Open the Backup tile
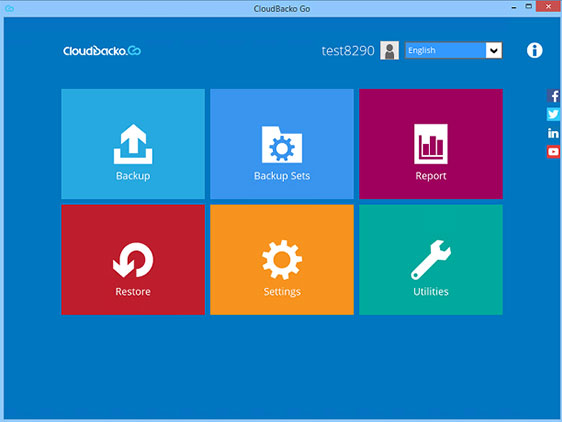The width and height of the screenshot is (562, 422). click(x=133, y=144)
